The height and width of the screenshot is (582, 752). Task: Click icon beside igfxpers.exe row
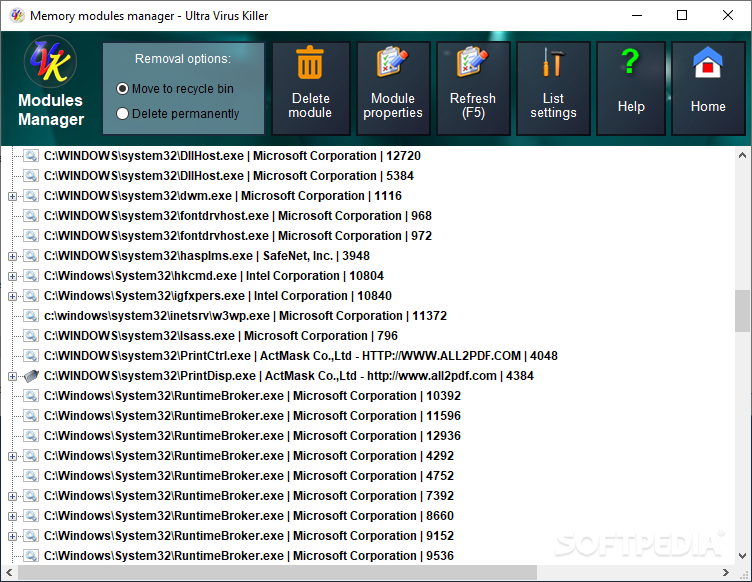coord(31,296)
